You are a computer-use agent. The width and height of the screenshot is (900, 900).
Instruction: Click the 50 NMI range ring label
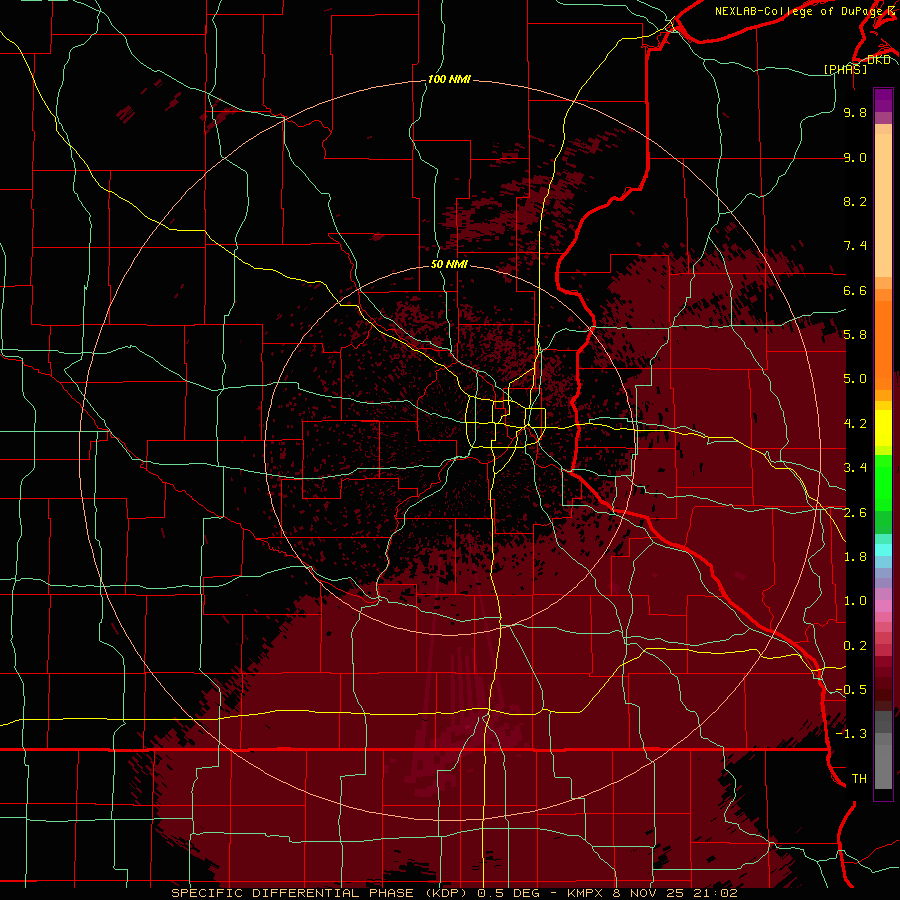(449, 264)
